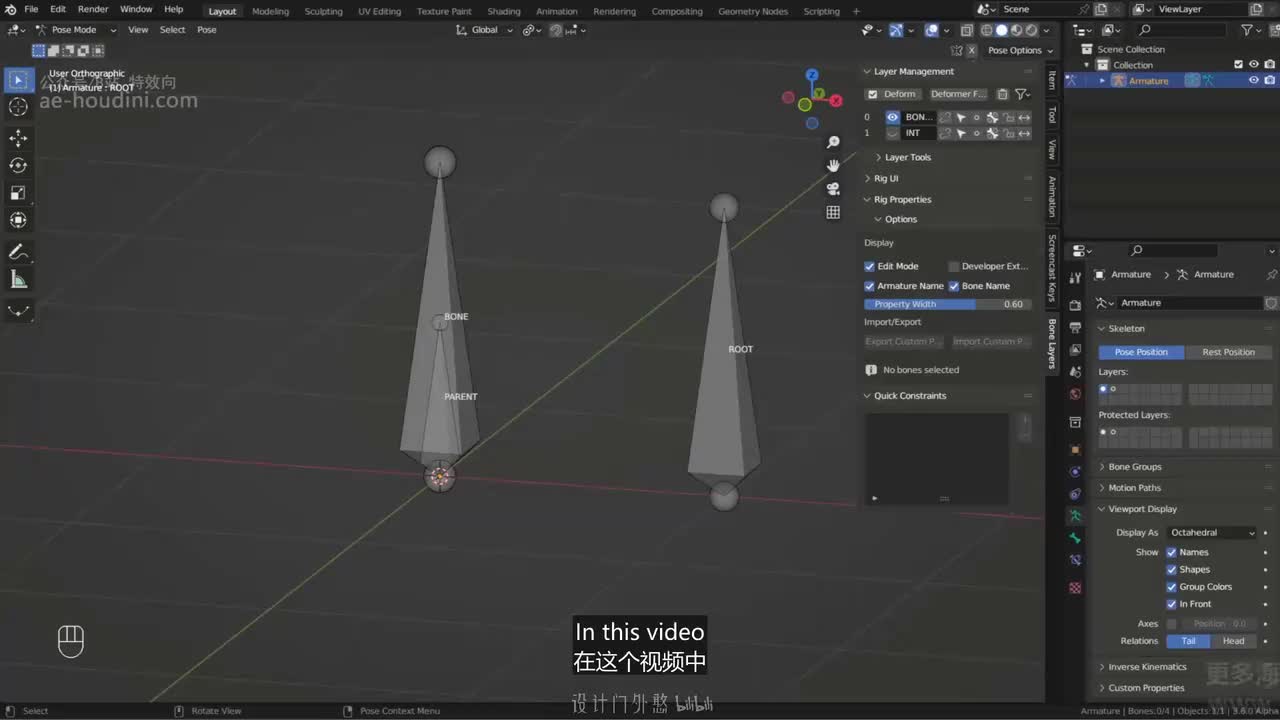Toggle Bone Name checkbox
1280x720 pixels.
click(954, 286)
